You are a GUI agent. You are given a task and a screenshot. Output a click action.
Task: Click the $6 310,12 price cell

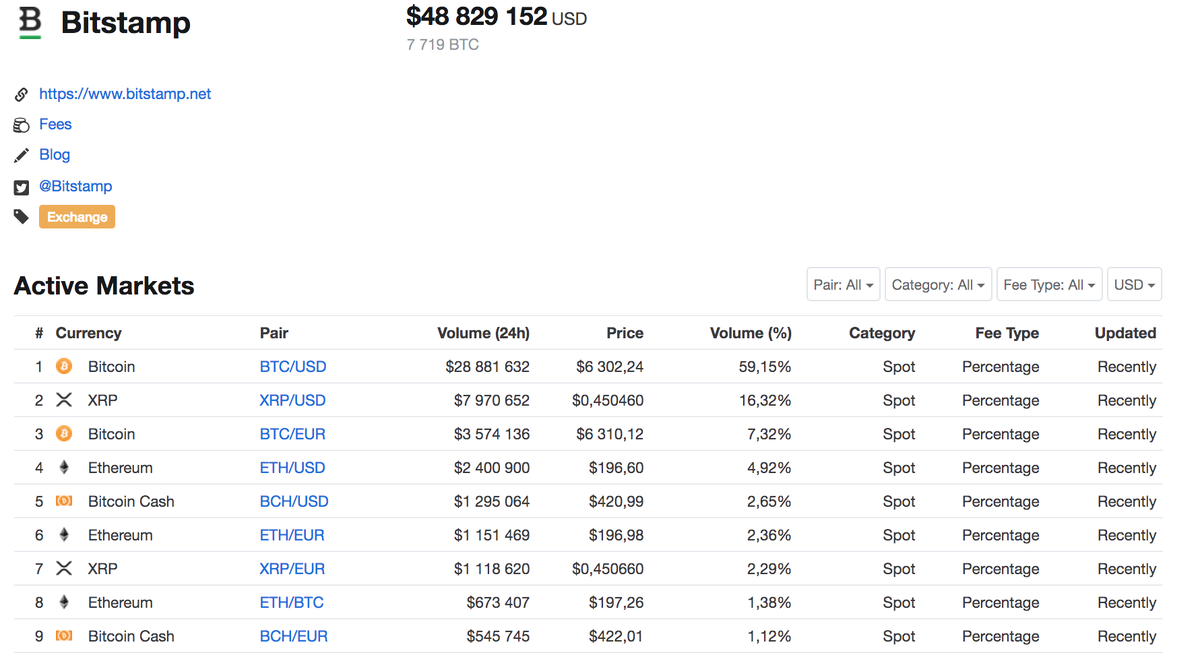610,434
